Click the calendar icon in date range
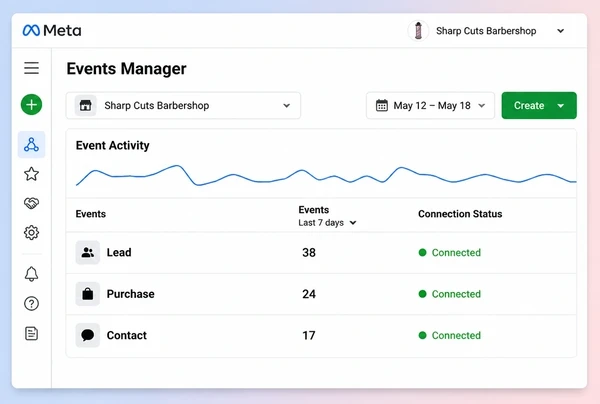Viewport: 600px width, 404px height. point(382,106)
